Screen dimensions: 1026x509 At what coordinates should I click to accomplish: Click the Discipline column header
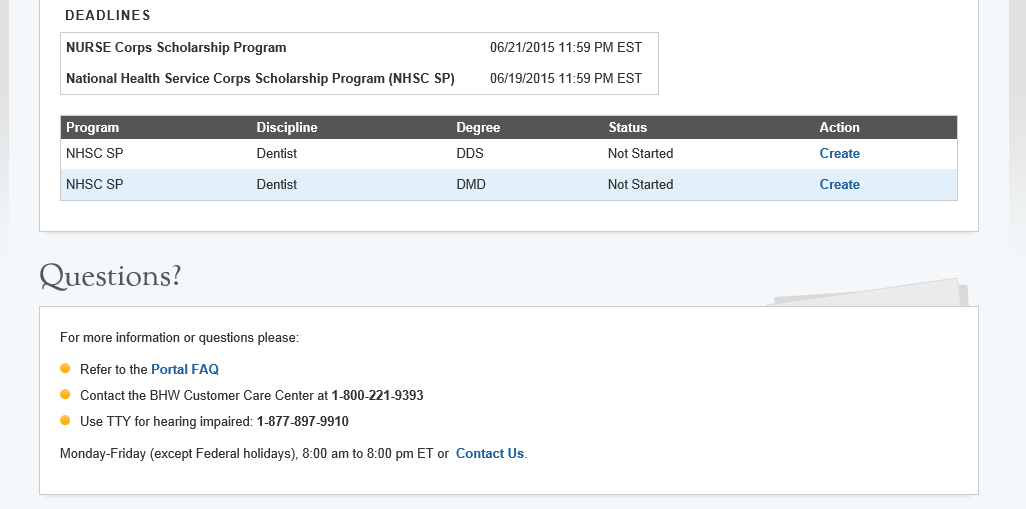pos(287,128)
